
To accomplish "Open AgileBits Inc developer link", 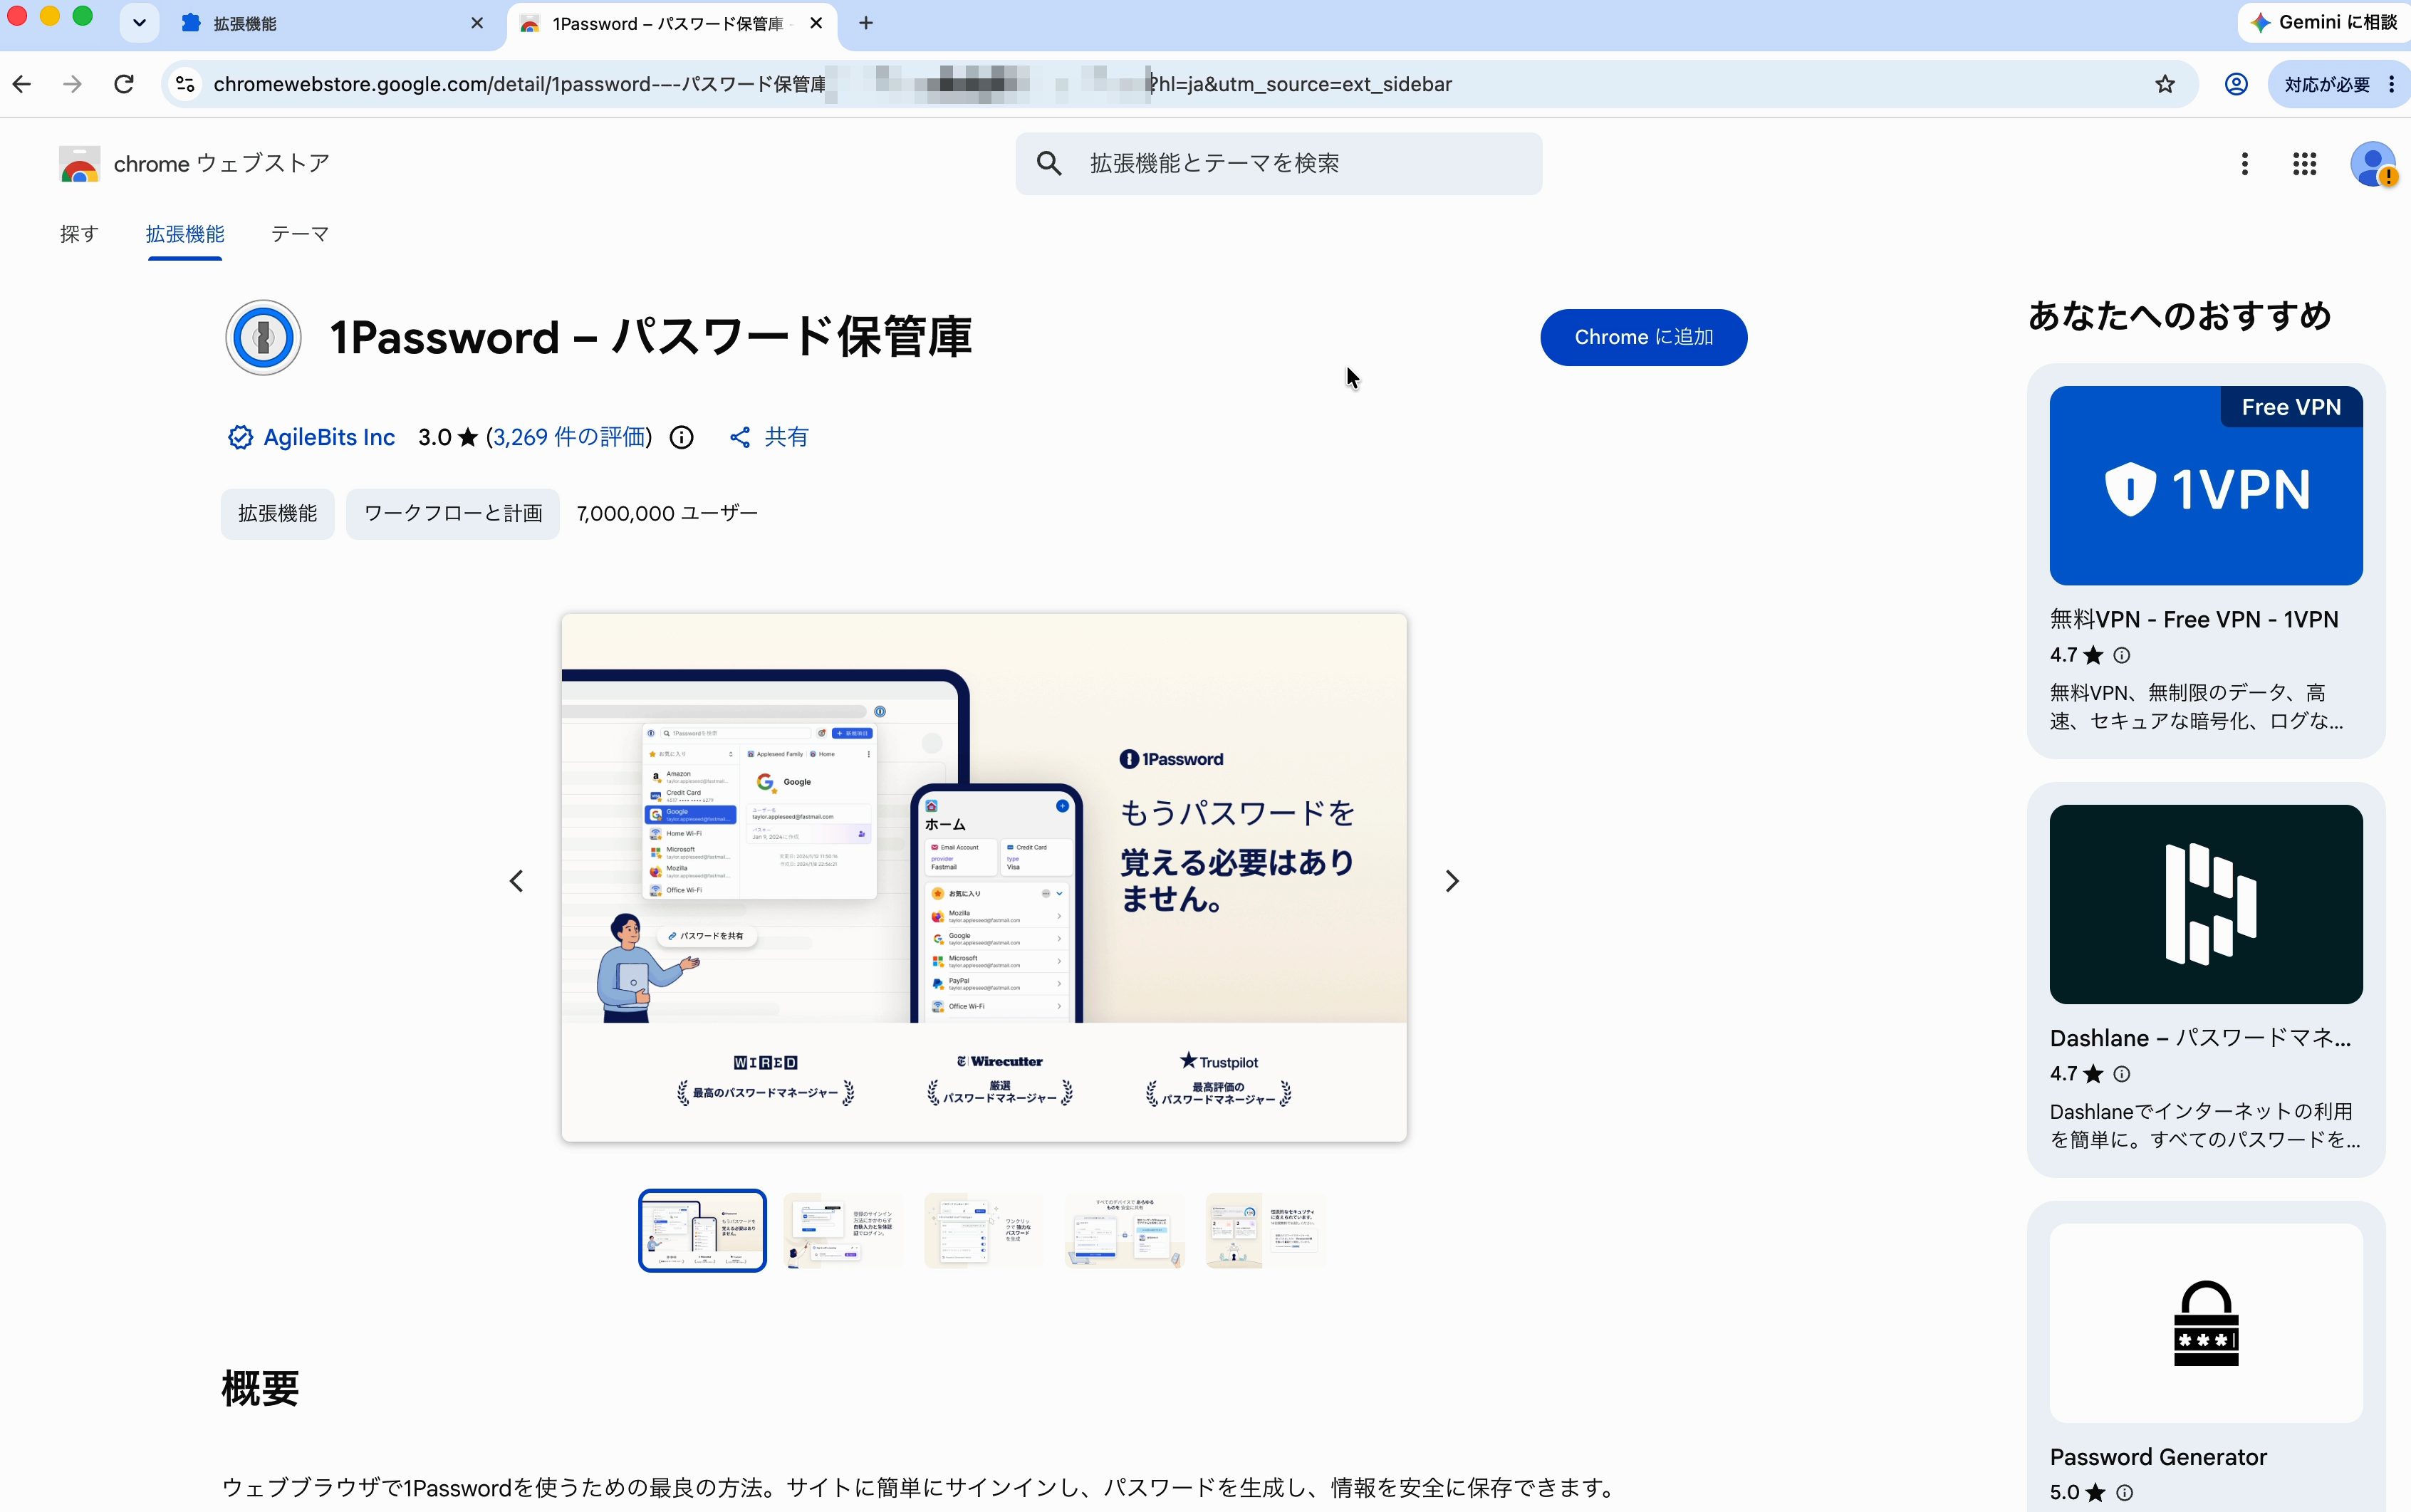I will (329, 437).
